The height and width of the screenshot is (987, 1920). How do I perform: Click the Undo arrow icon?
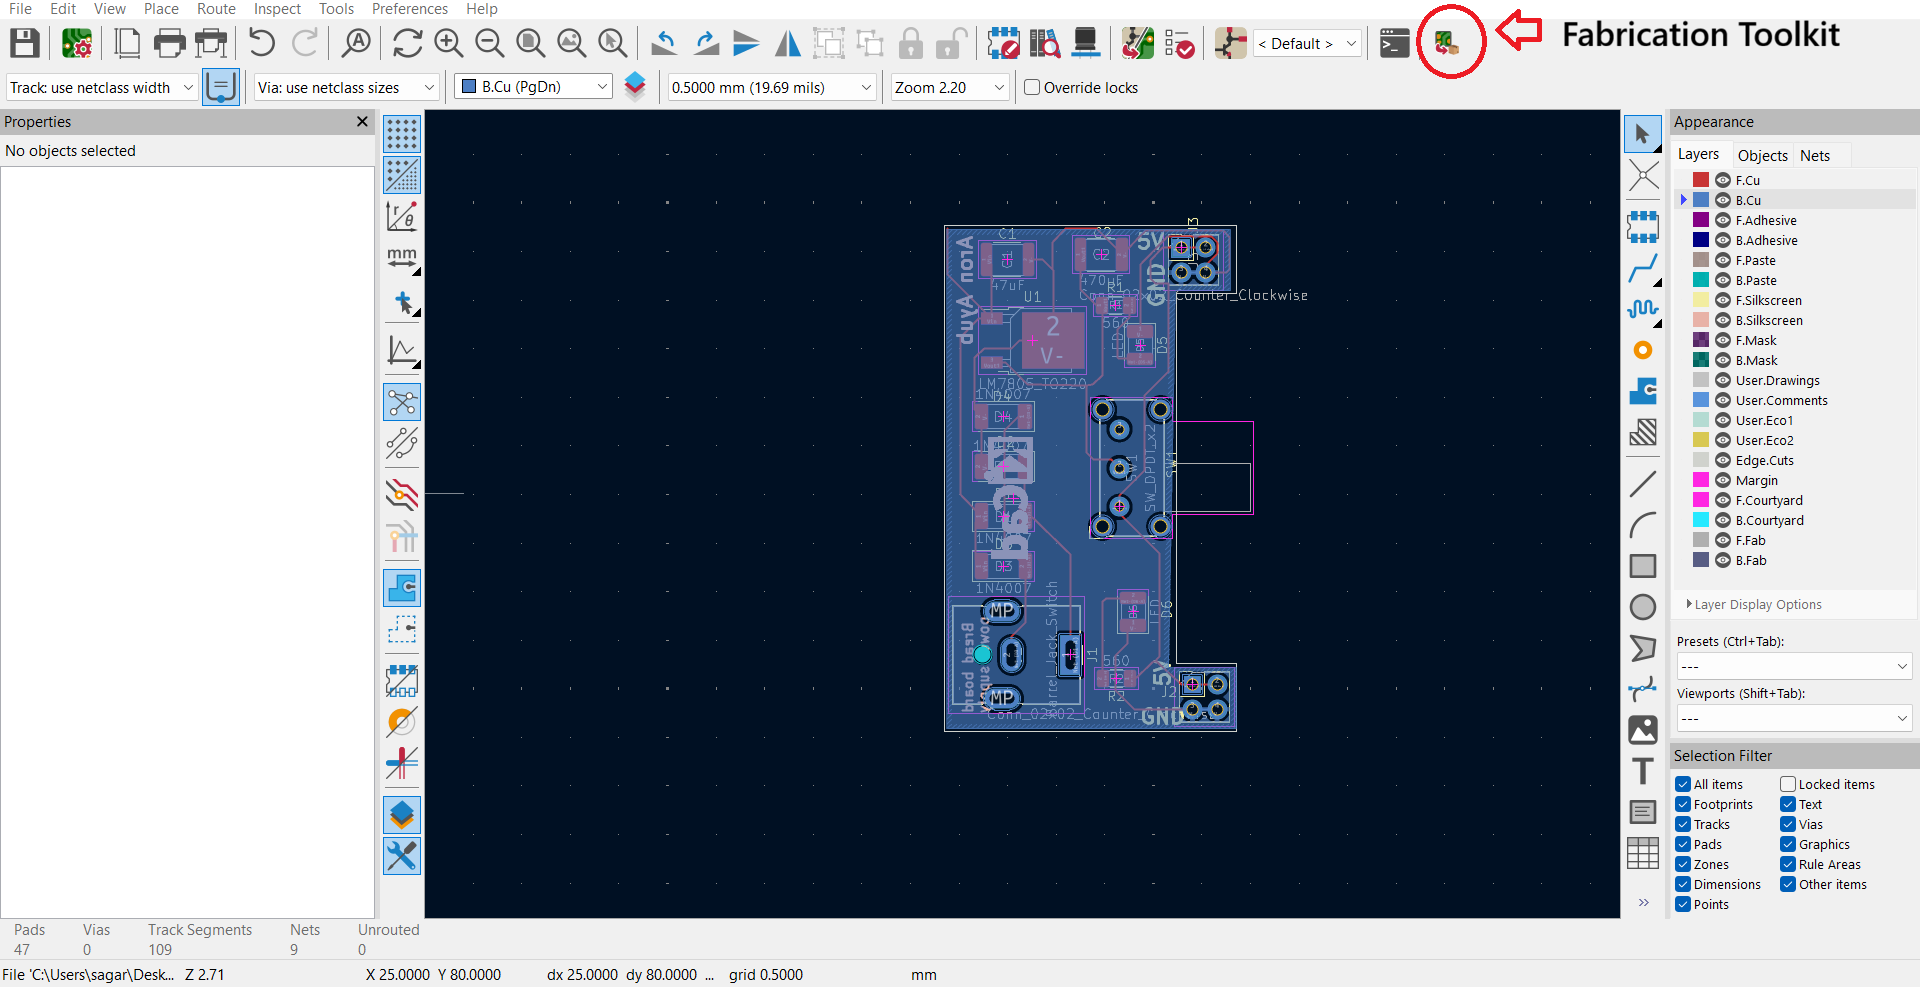[x=262, y=43]
